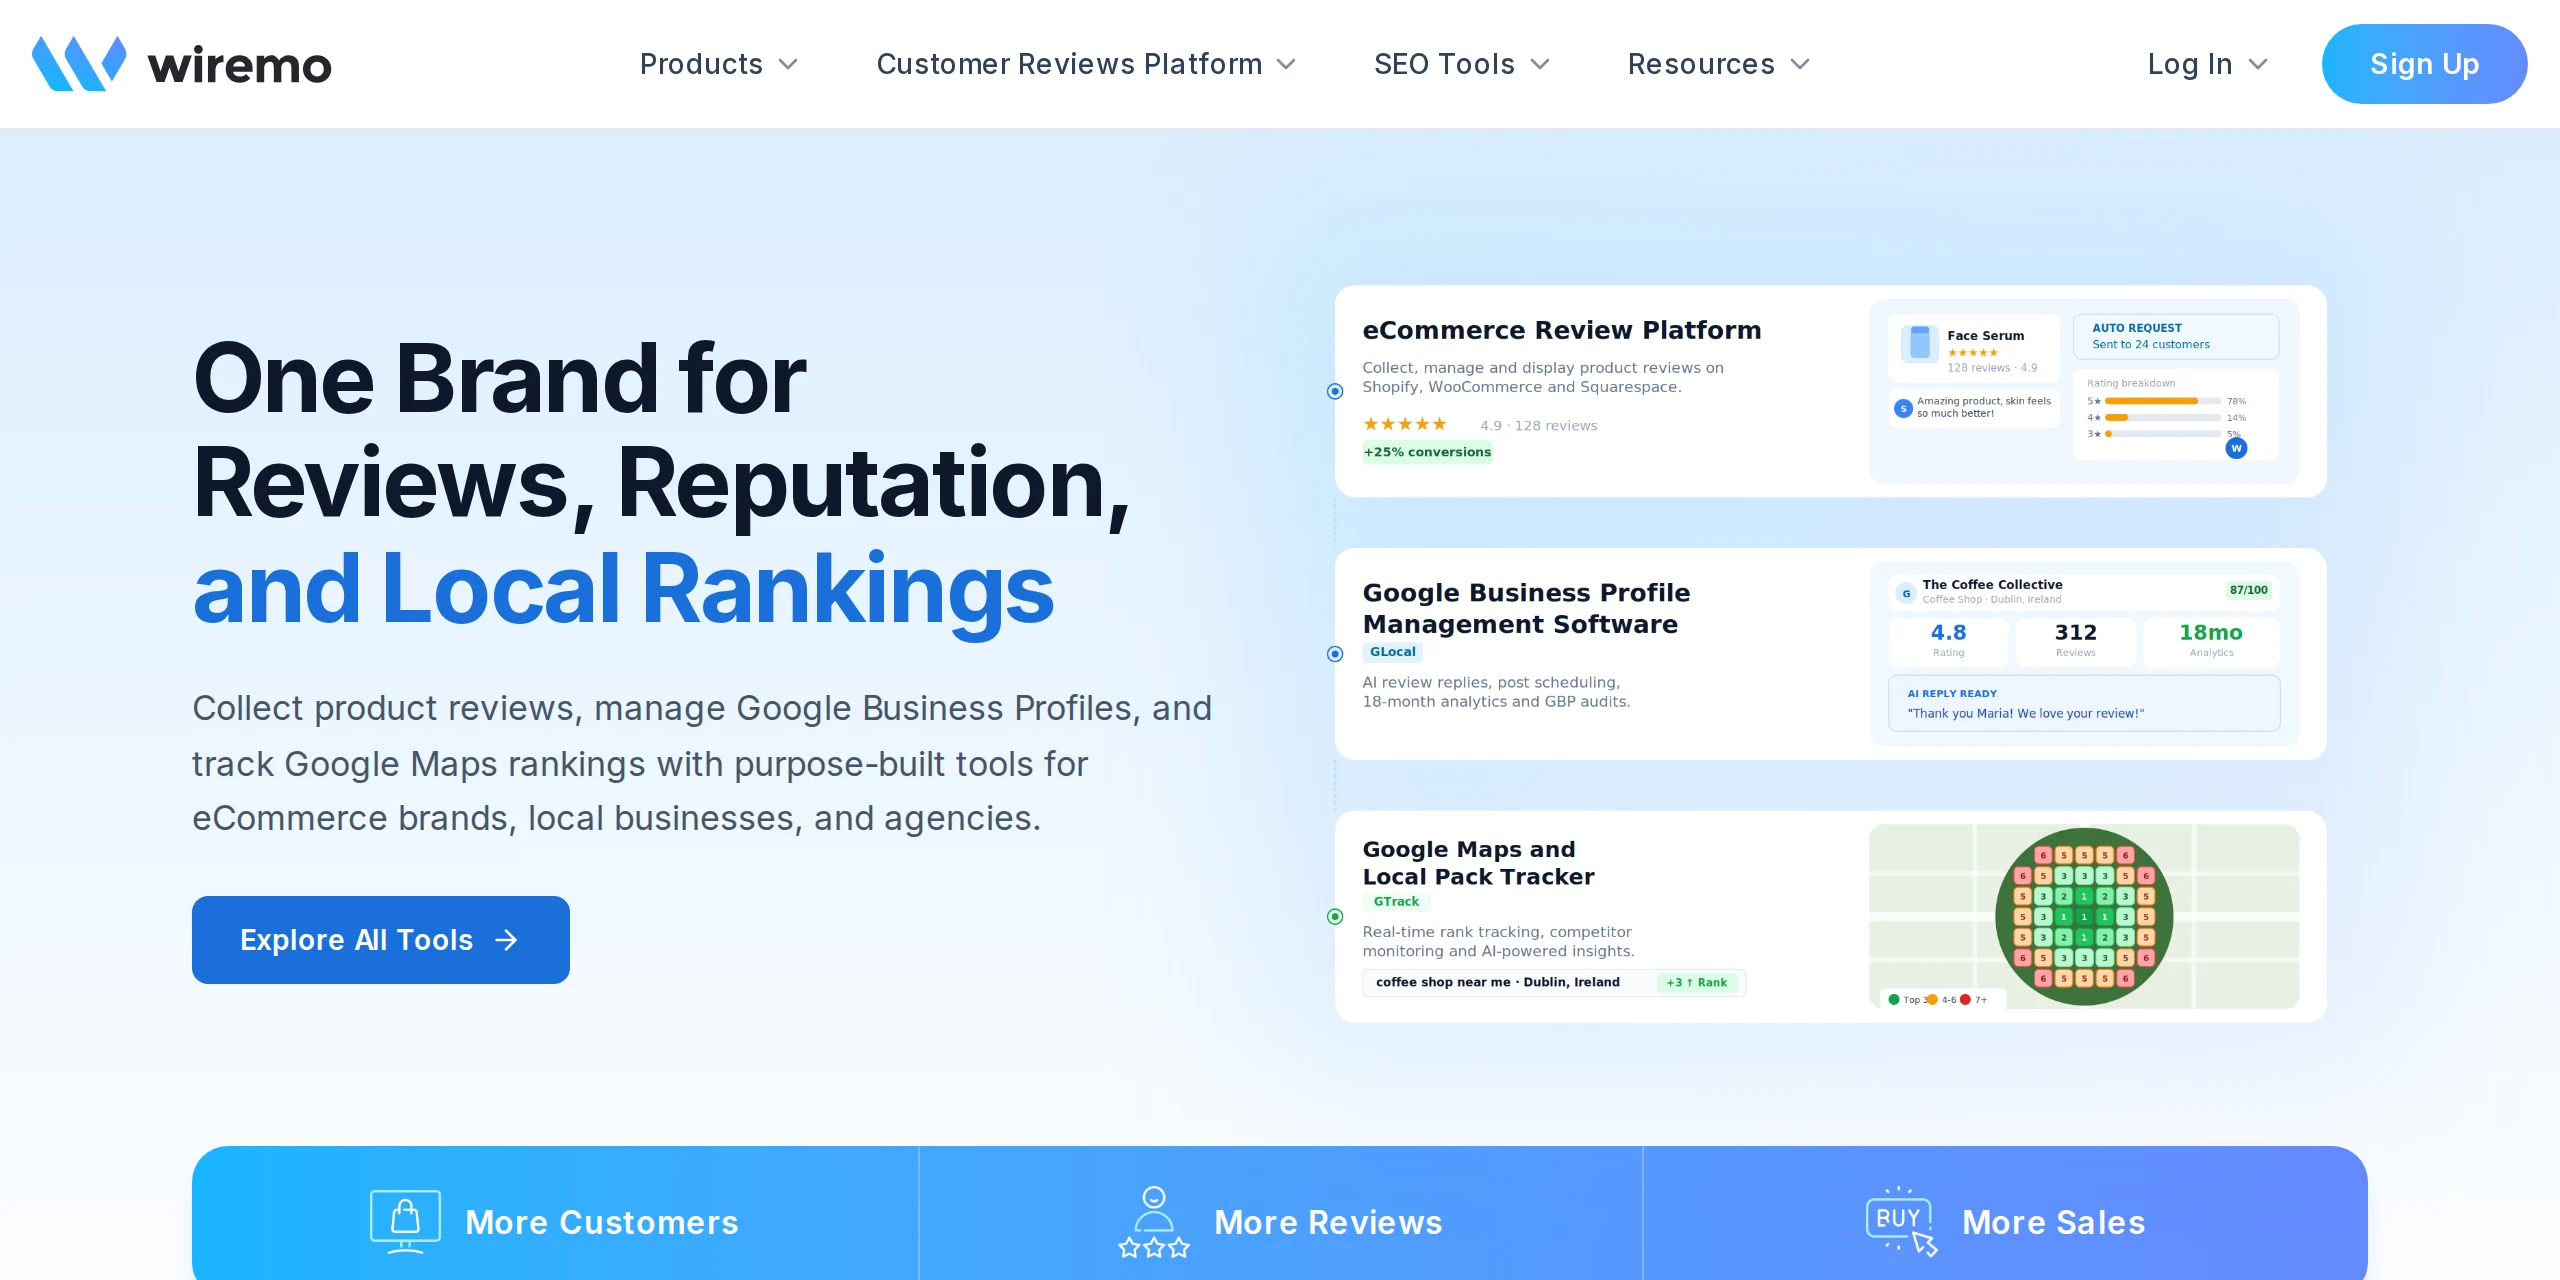Expand the Log In chevron

point(2258,65)
